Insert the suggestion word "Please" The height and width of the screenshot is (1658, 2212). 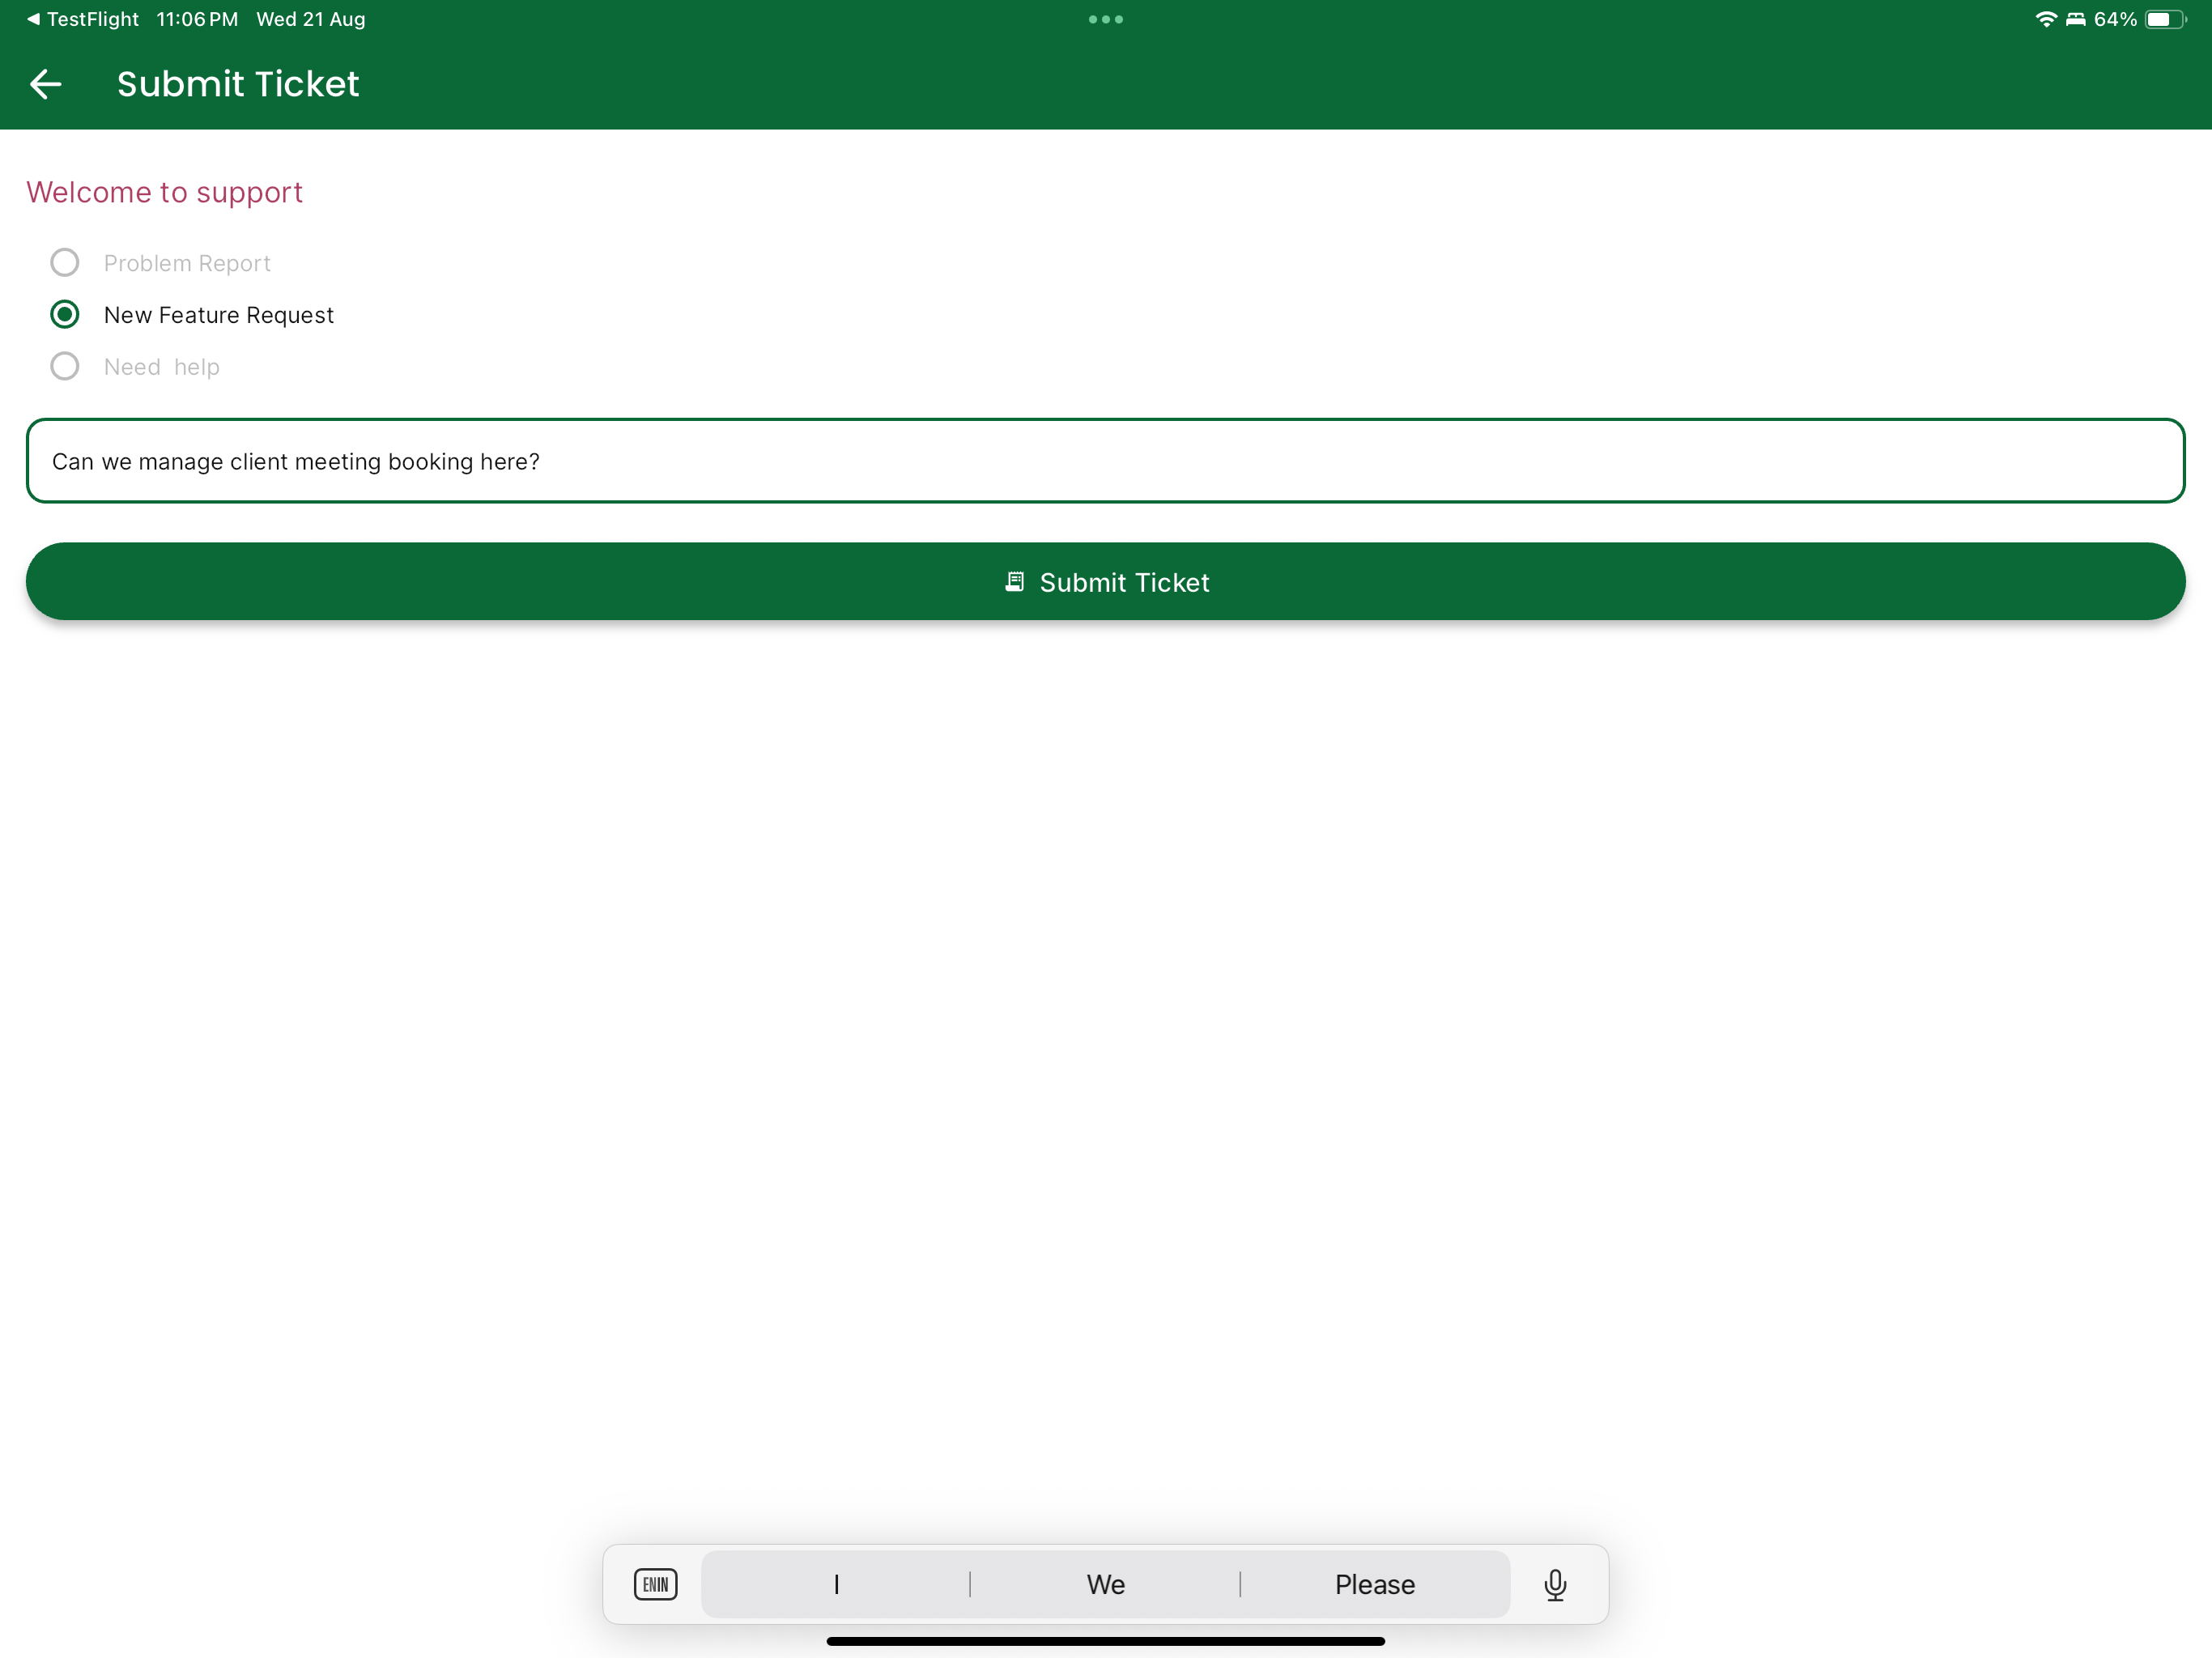tap(1374, 1584)
